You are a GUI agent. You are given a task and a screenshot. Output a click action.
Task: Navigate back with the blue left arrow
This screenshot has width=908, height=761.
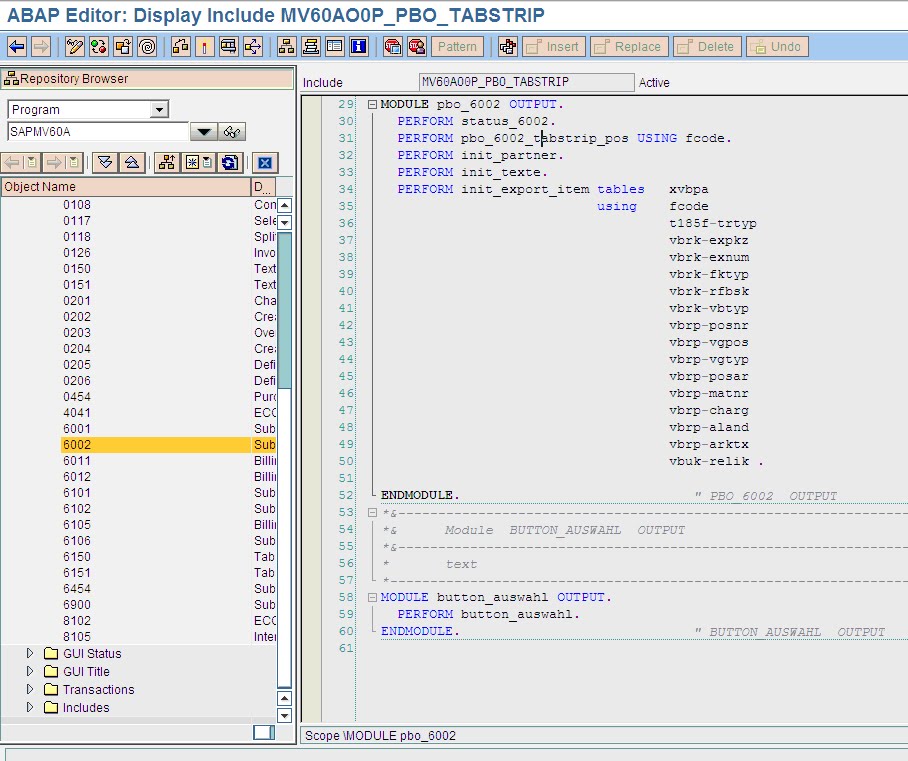[x=17, y=46]
